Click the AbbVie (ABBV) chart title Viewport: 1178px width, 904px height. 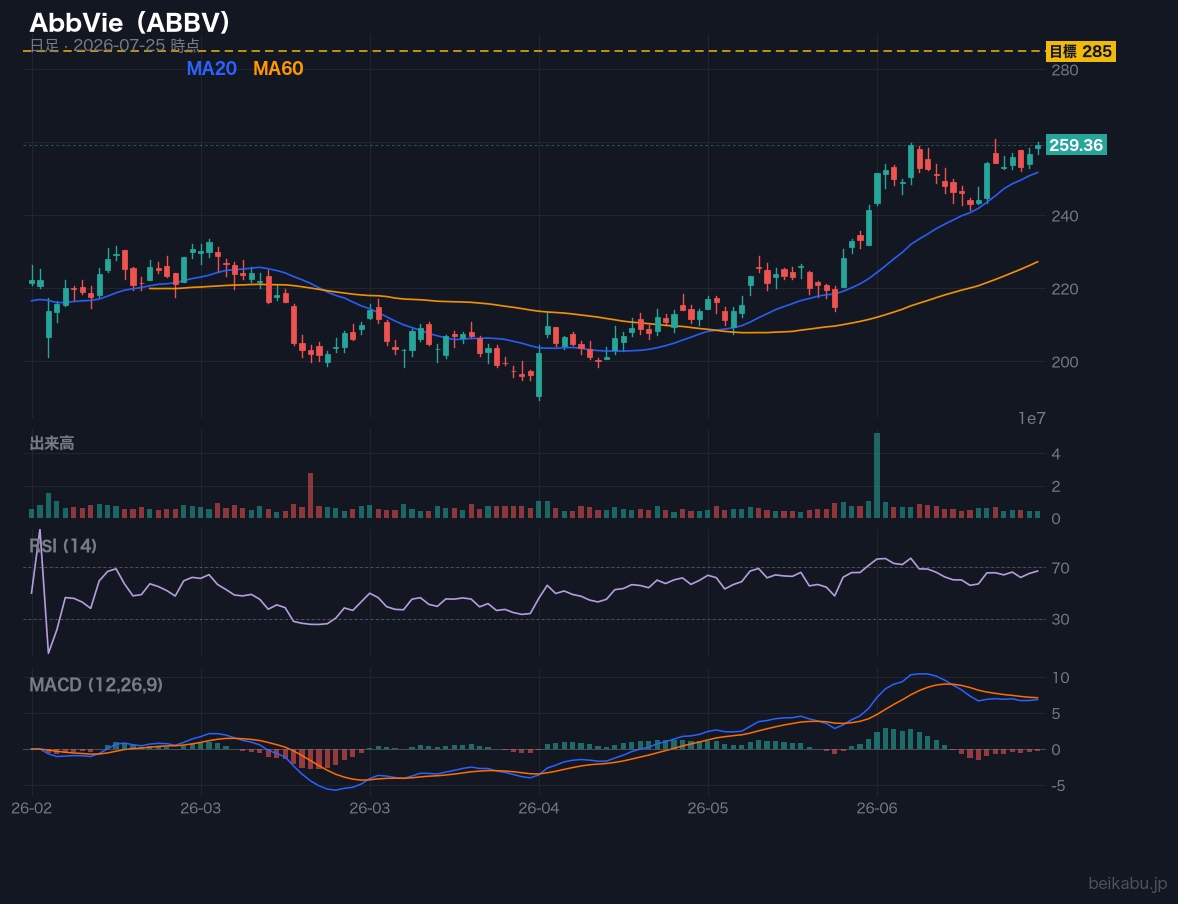pyautogui.click(x=129, y=23)
